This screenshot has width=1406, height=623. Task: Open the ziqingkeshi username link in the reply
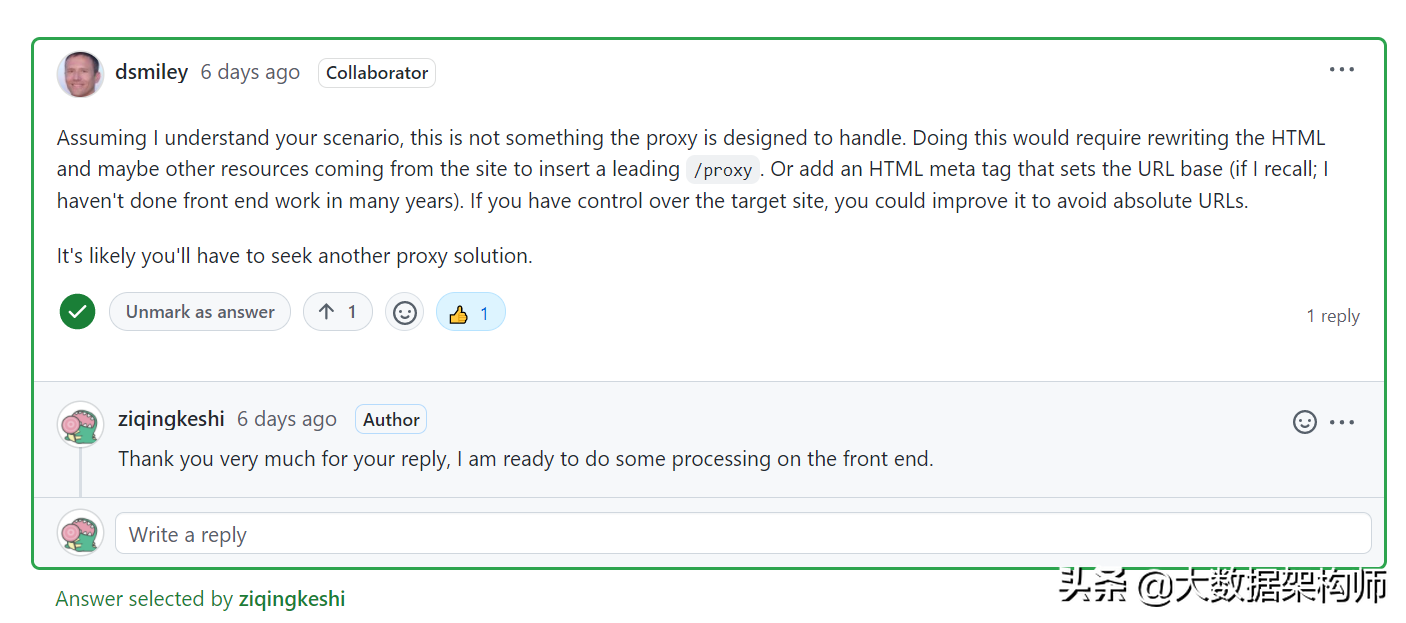[171, 419]
